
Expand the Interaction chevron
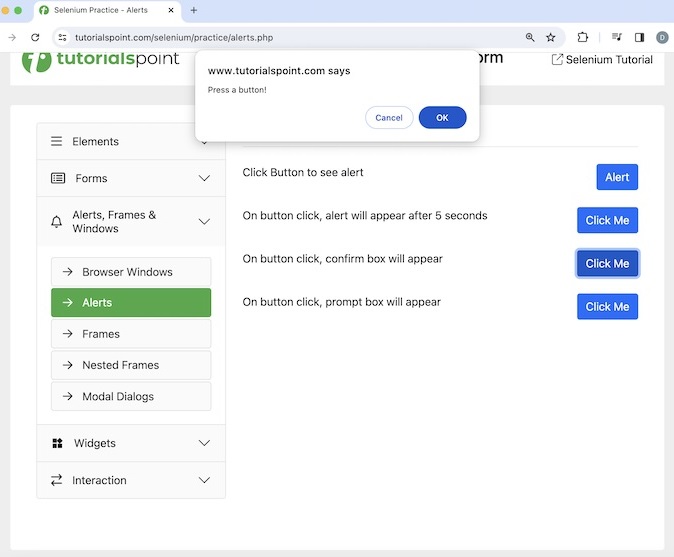(x=204, y=480)
